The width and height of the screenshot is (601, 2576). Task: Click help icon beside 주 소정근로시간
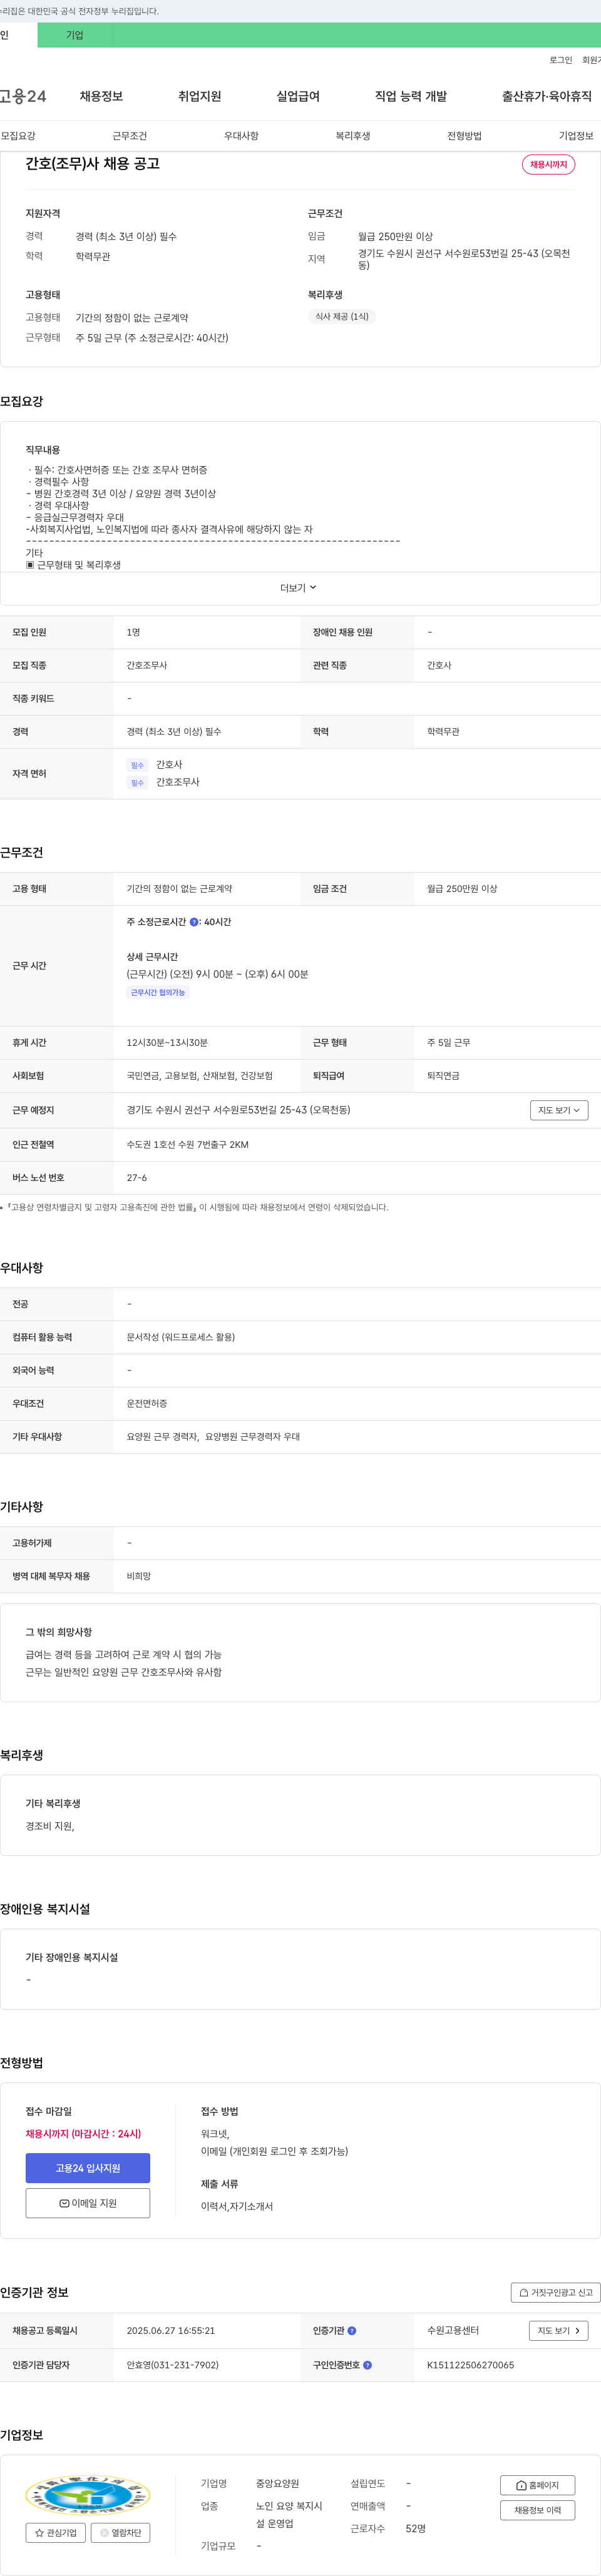(x=194, y=922)
